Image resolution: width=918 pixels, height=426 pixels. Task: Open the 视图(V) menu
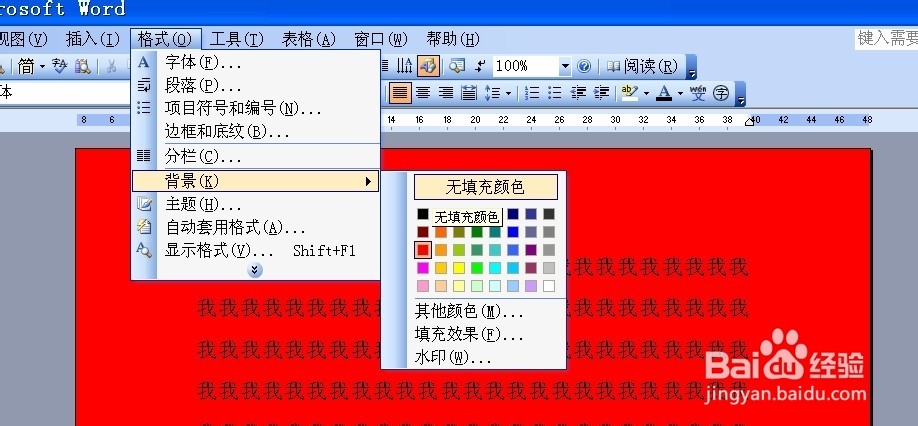pos(22,39)
